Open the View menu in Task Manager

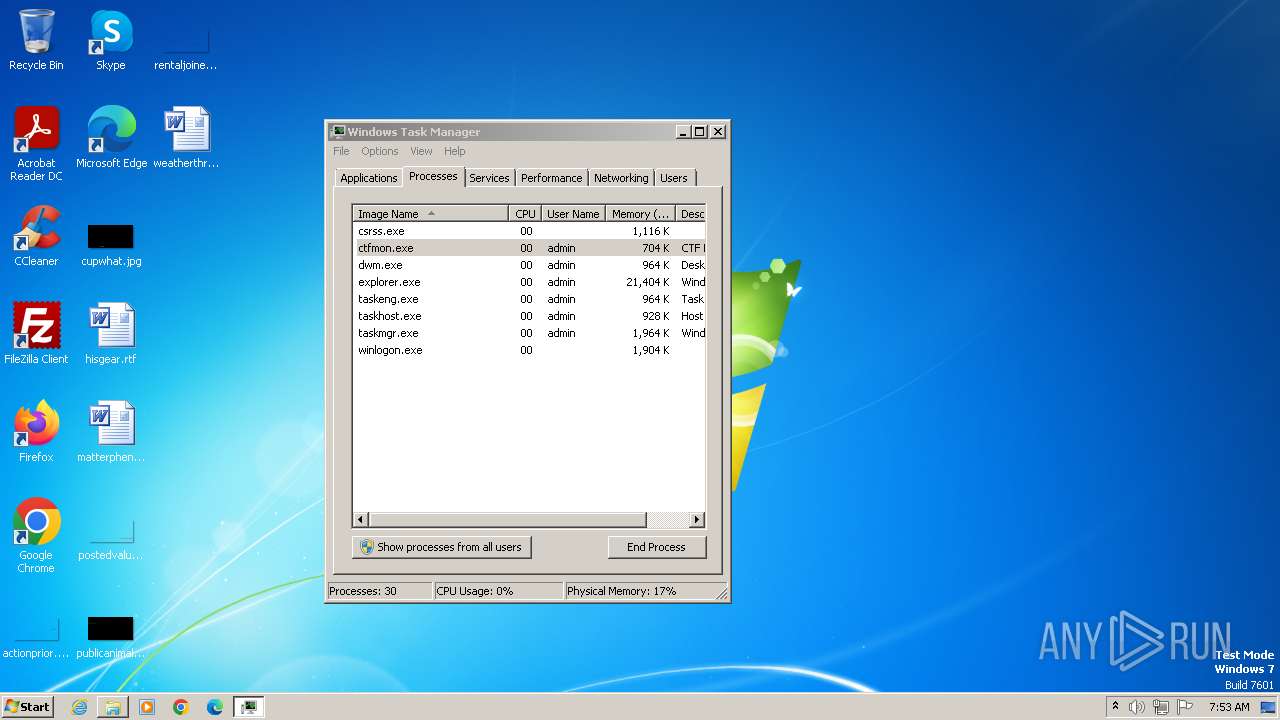[x=421, y=151]
